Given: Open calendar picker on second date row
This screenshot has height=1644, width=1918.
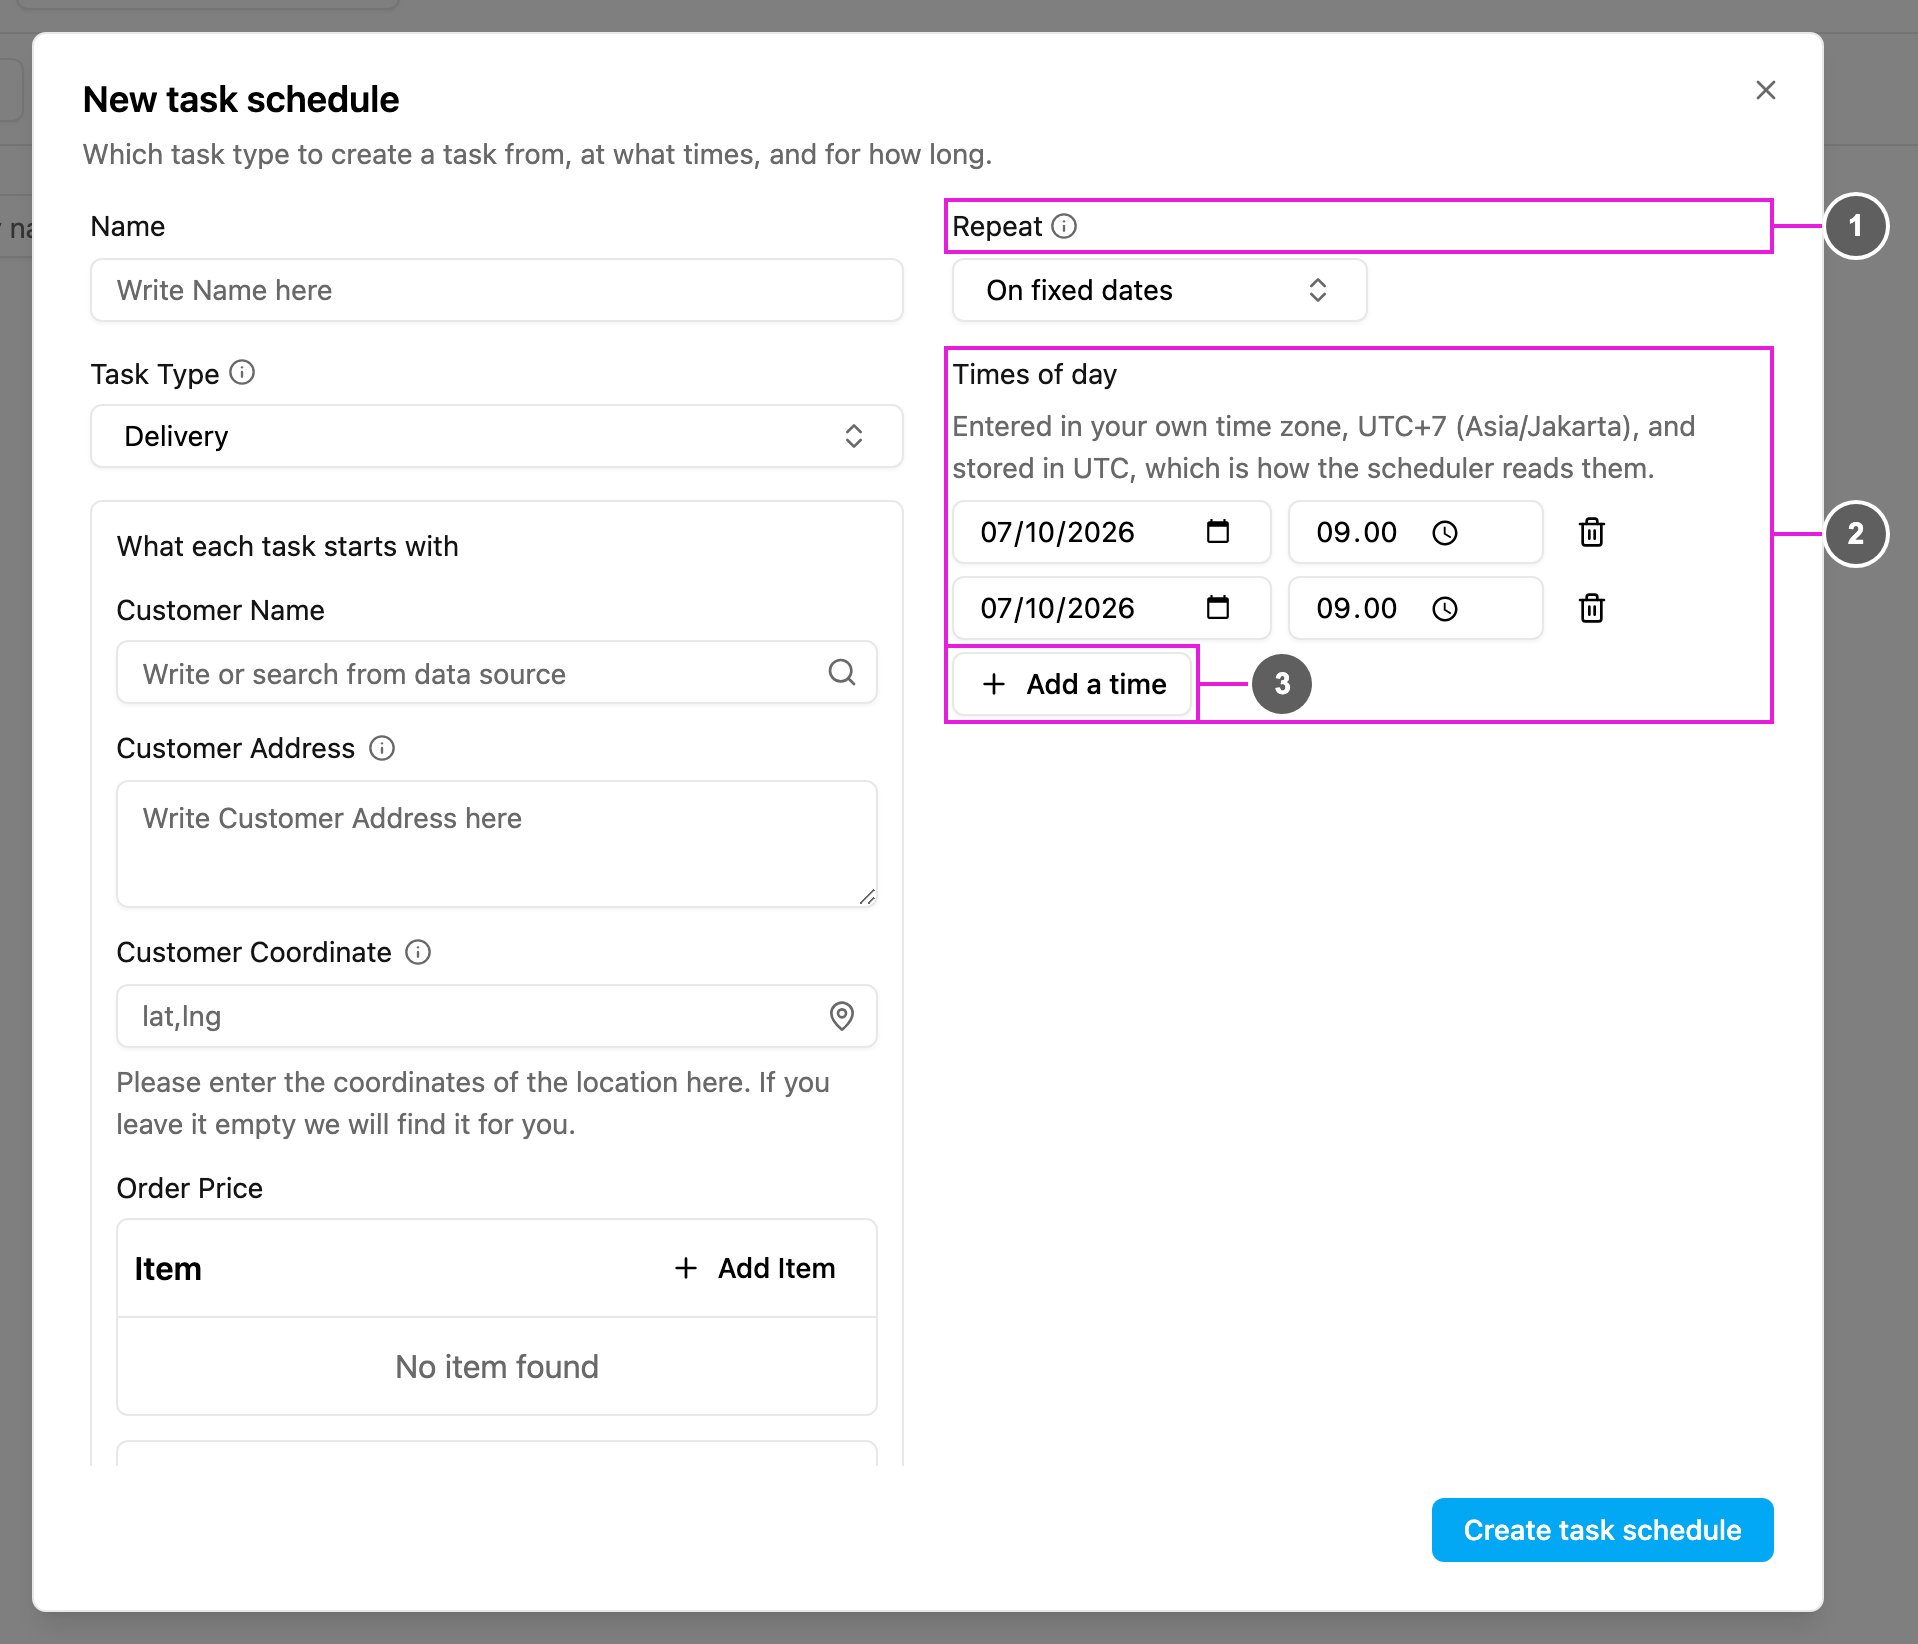Looking at the screenshot, I should (1217, 608).
